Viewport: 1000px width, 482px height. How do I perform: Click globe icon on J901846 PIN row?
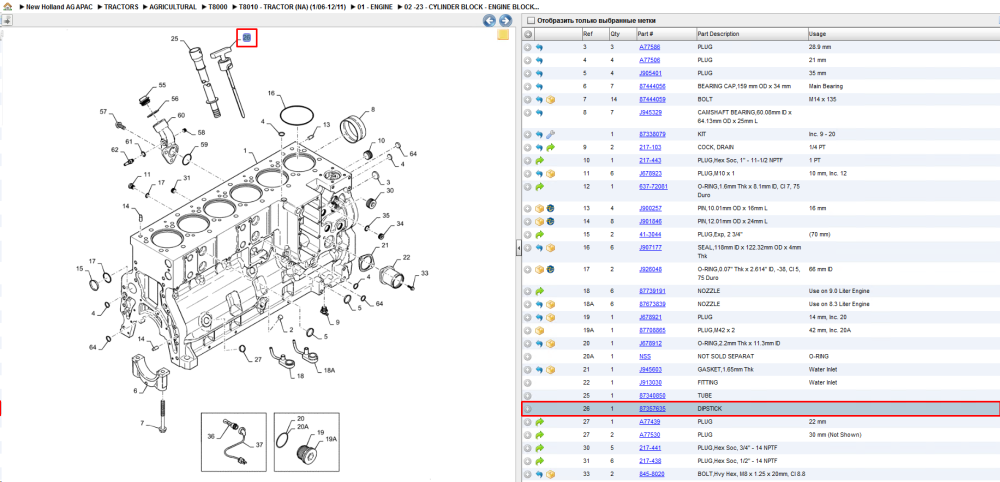tap(550, 221)
